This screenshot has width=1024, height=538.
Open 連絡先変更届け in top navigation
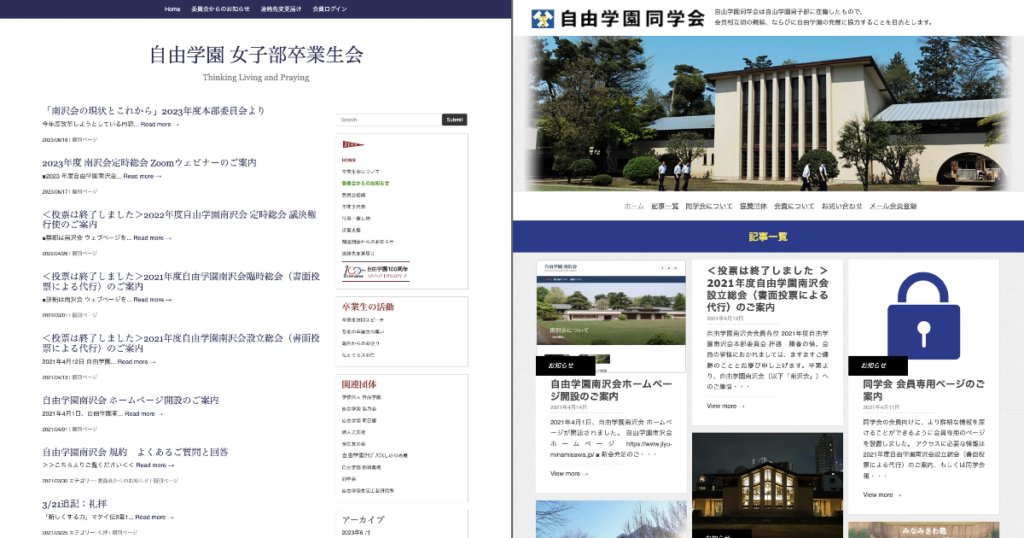281,9
